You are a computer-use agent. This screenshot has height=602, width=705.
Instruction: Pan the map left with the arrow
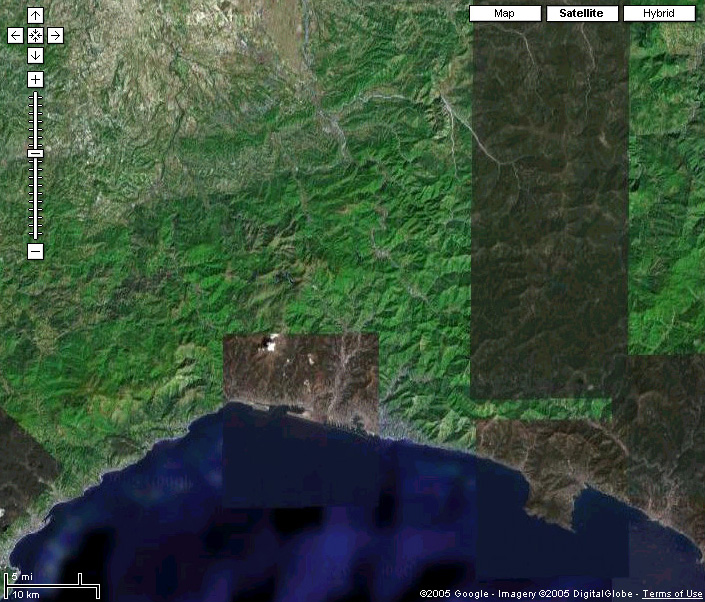15,36
